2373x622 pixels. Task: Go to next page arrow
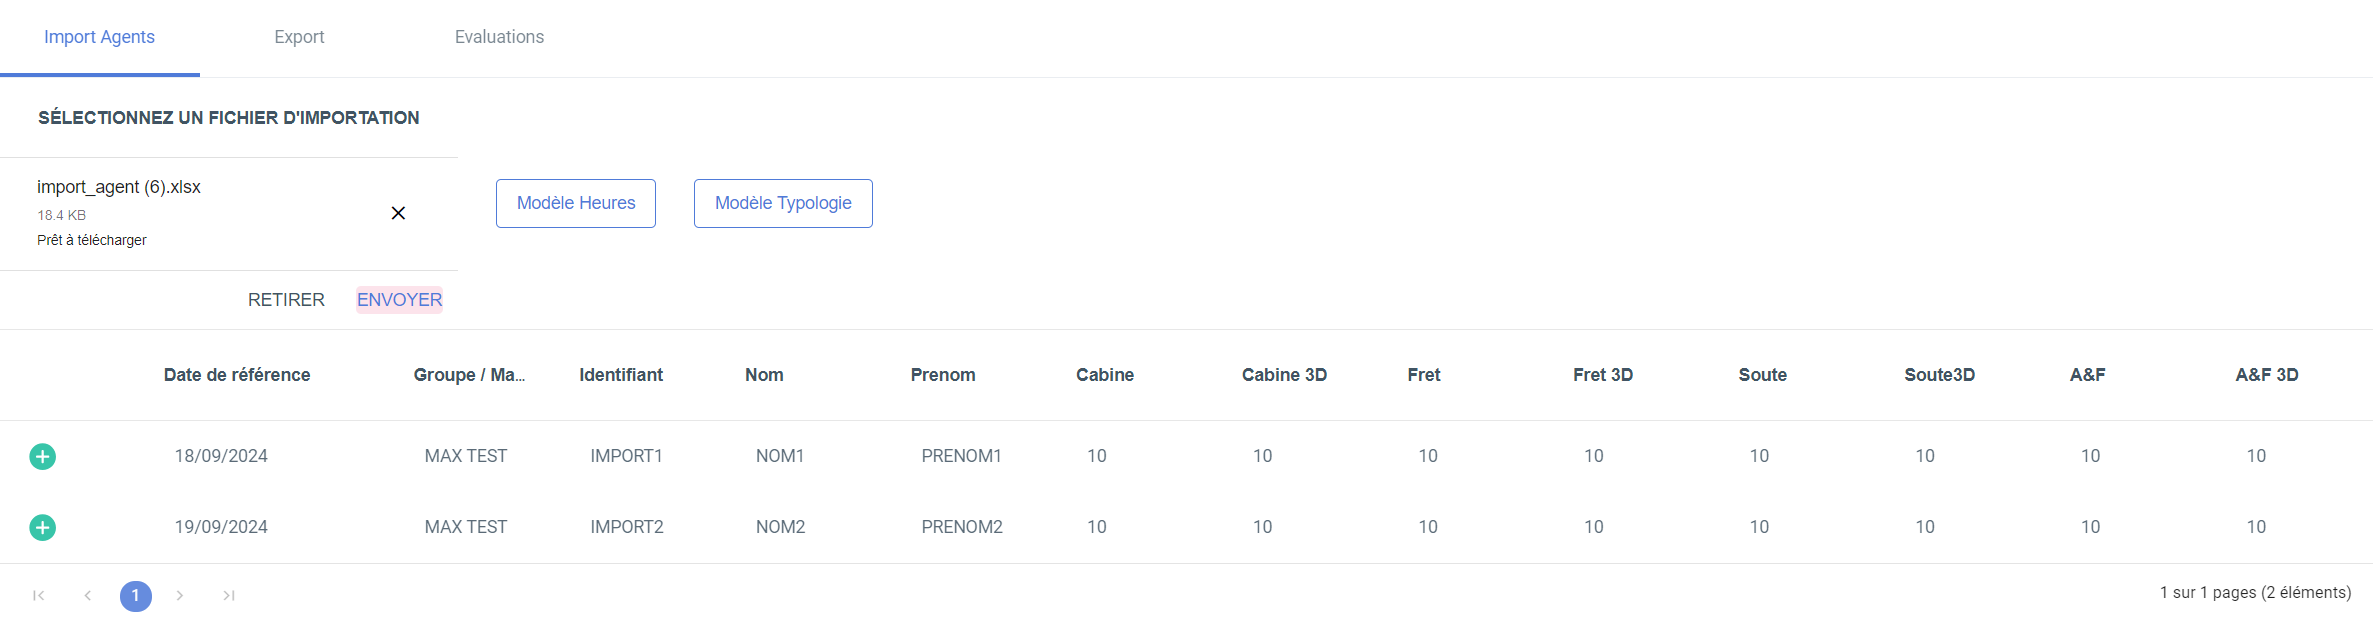(x=180, y=596)
